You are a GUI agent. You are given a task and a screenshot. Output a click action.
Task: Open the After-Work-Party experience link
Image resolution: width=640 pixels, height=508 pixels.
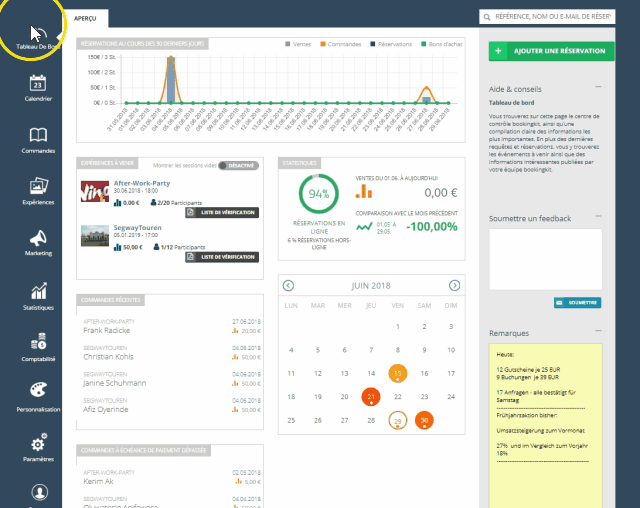pos(142,183)
